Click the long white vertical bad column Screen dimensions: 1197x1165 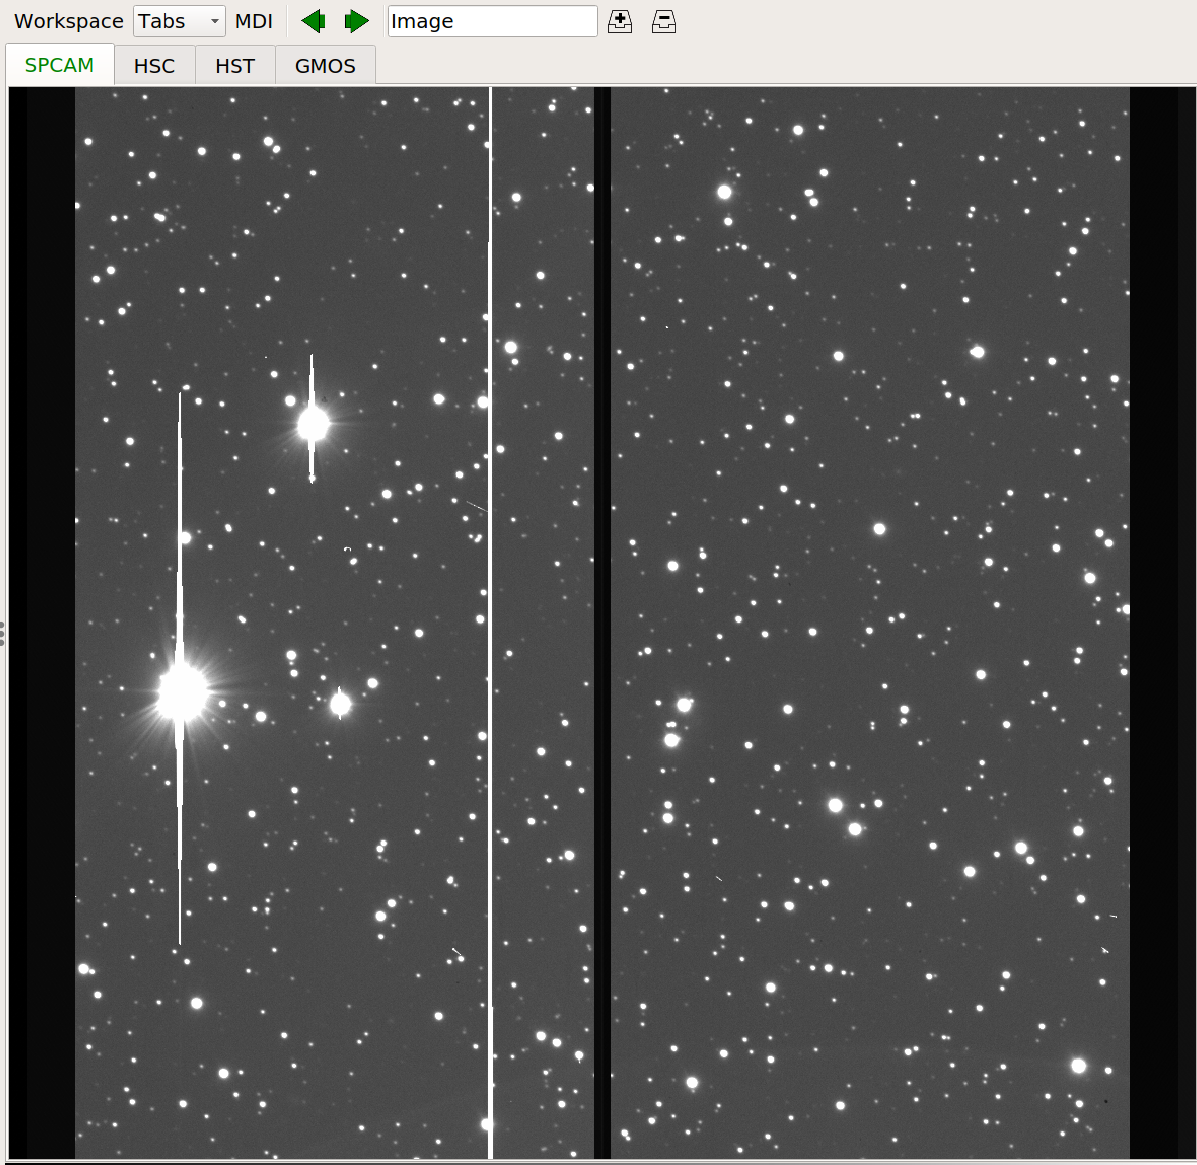coord(490,622)
